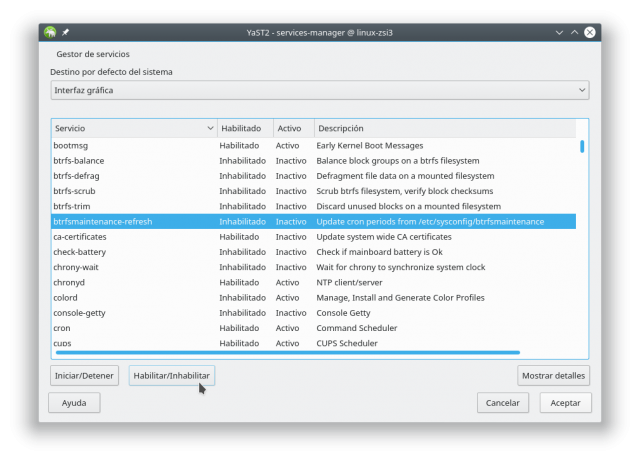This screenshot has height=461, width=640.
Task: Confirm with the Aceptar button
Action: point(565,403)
